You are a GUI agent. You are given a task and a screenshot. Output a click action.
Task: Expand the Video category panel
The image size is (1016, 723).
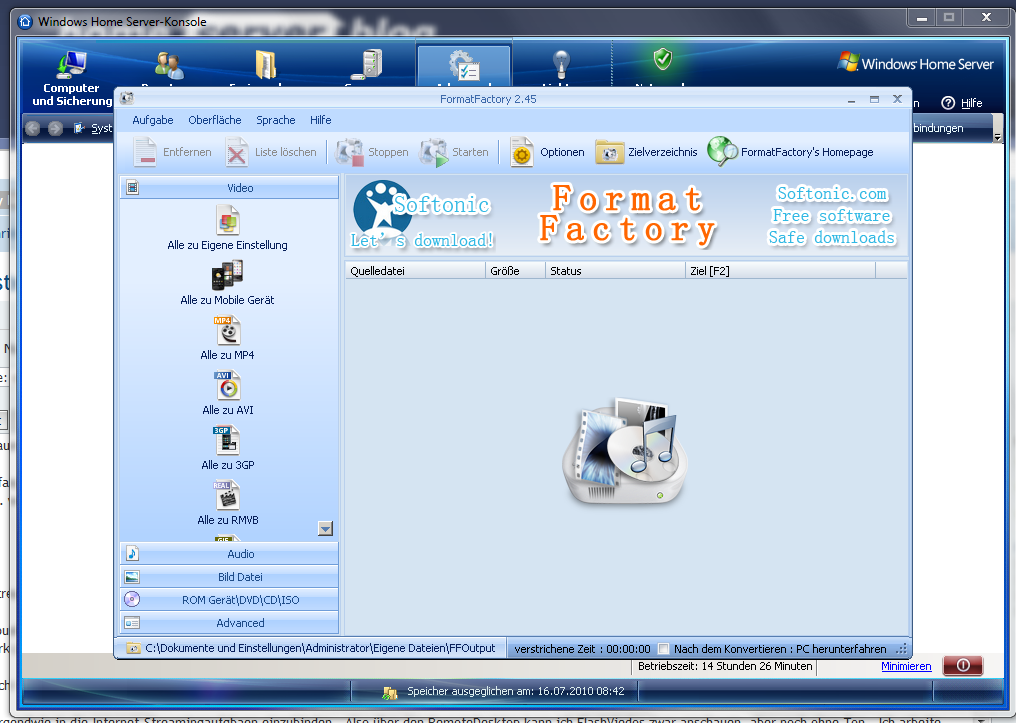pos(229,188)
